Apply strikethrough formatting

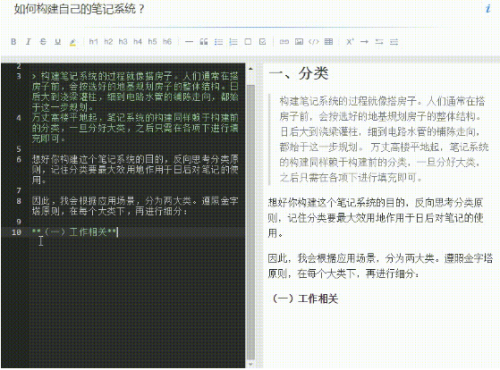click(43, 42)
